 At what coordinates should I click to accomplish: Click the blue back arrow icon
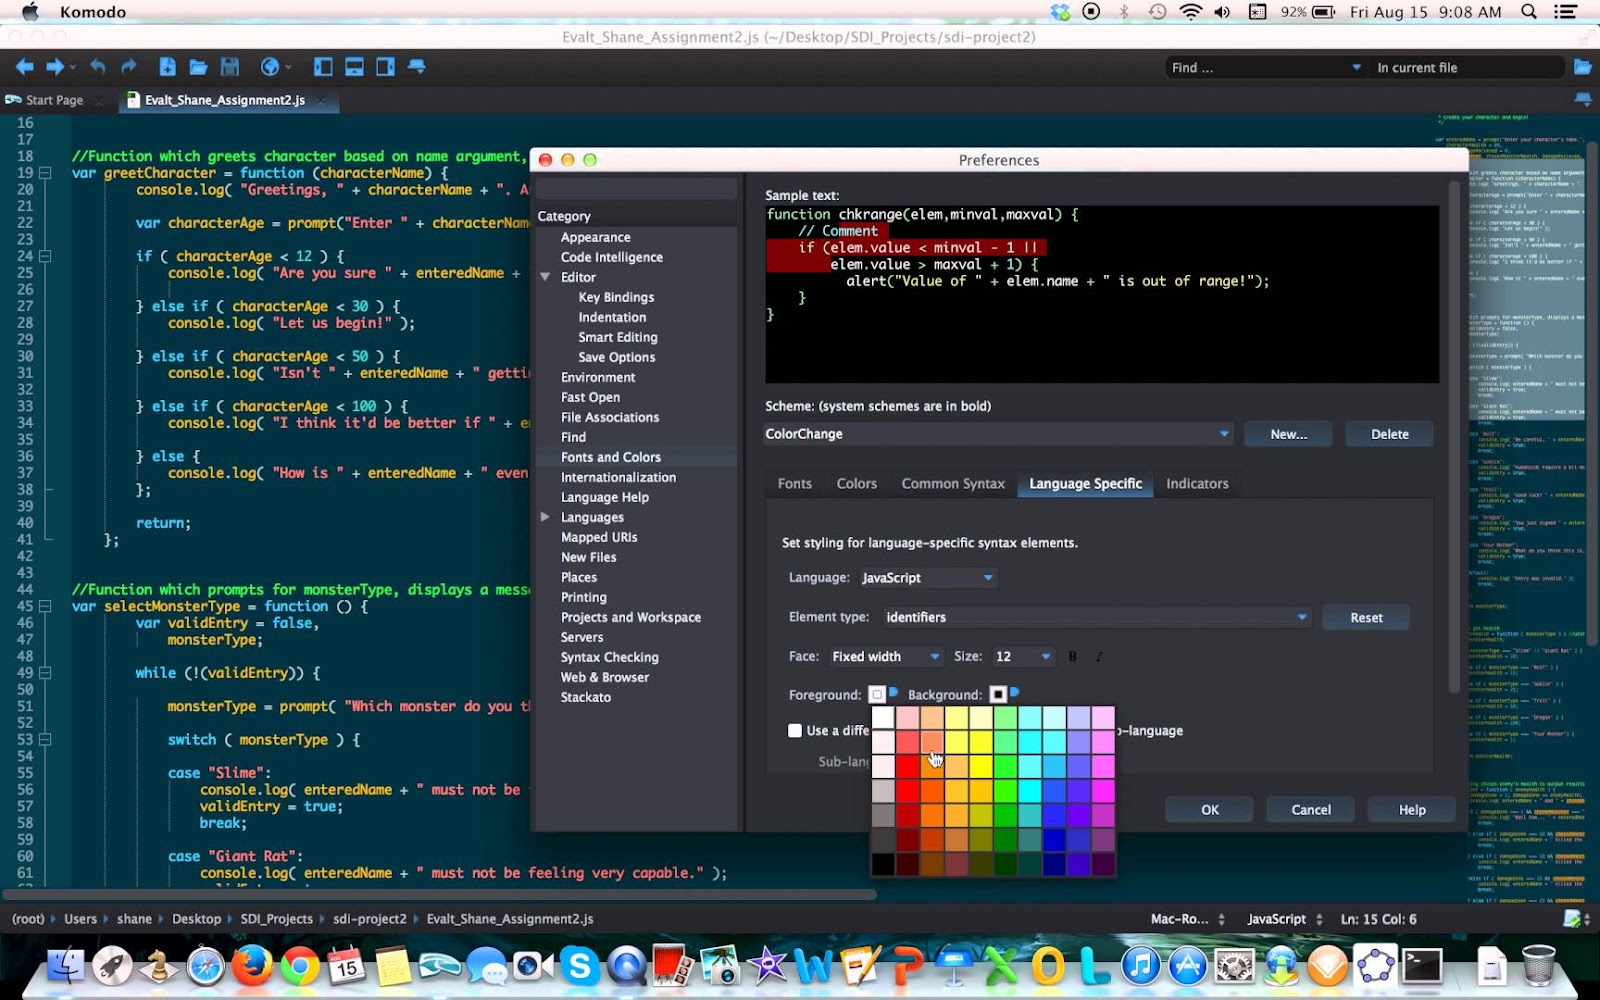coord(24,67)
